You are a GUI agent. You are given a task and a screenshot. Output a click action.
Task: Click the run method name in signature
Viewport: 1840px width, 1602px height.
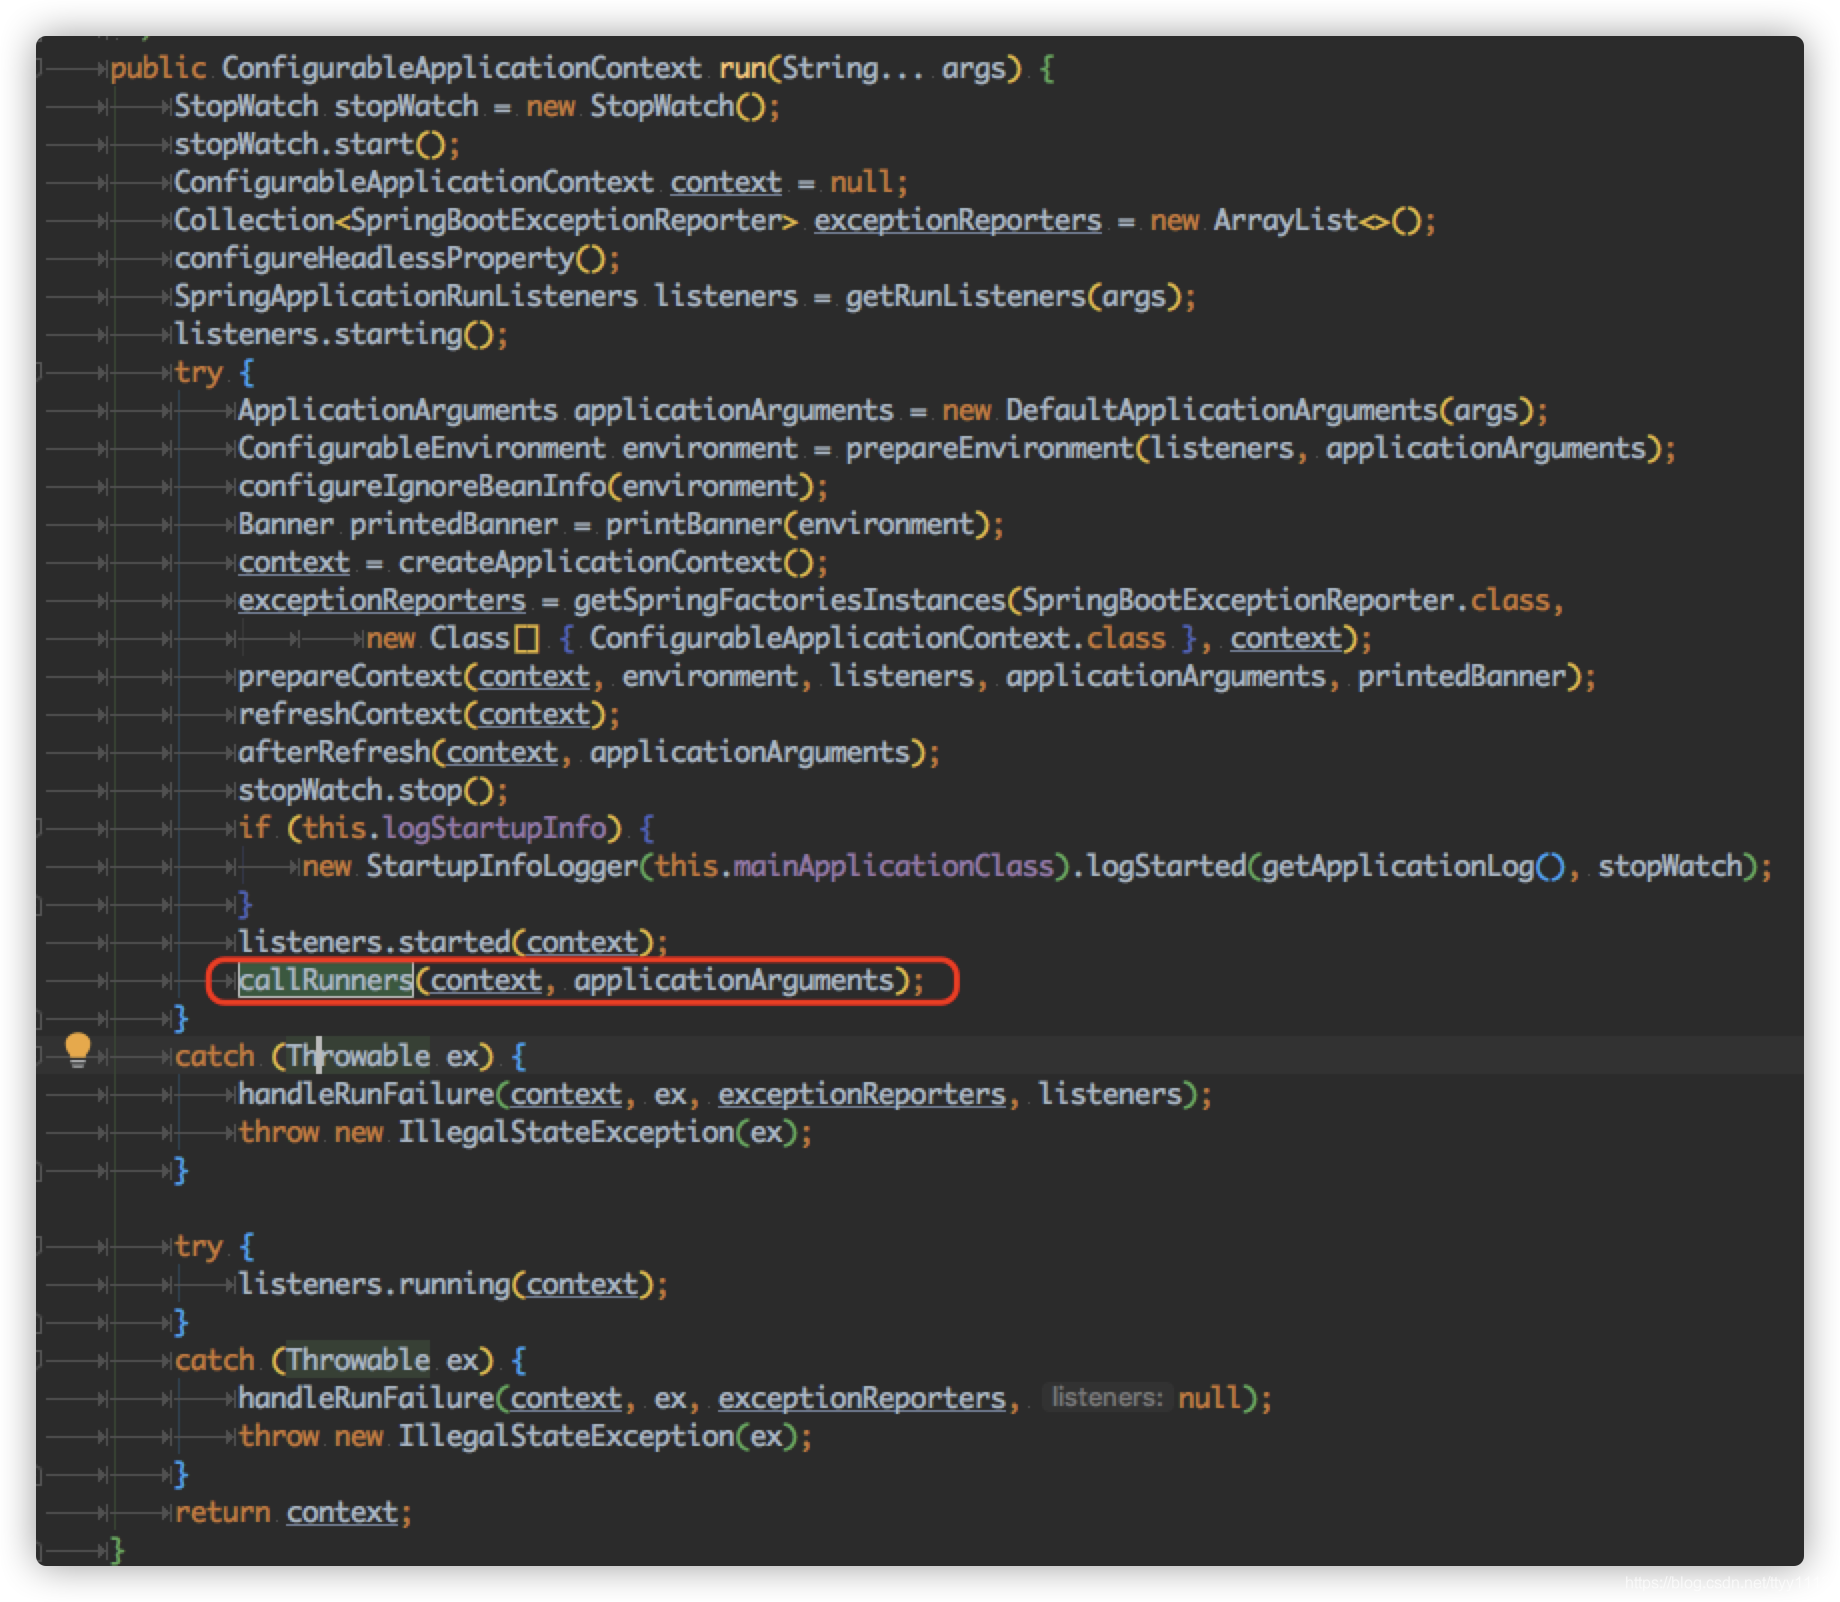point(742,68)
